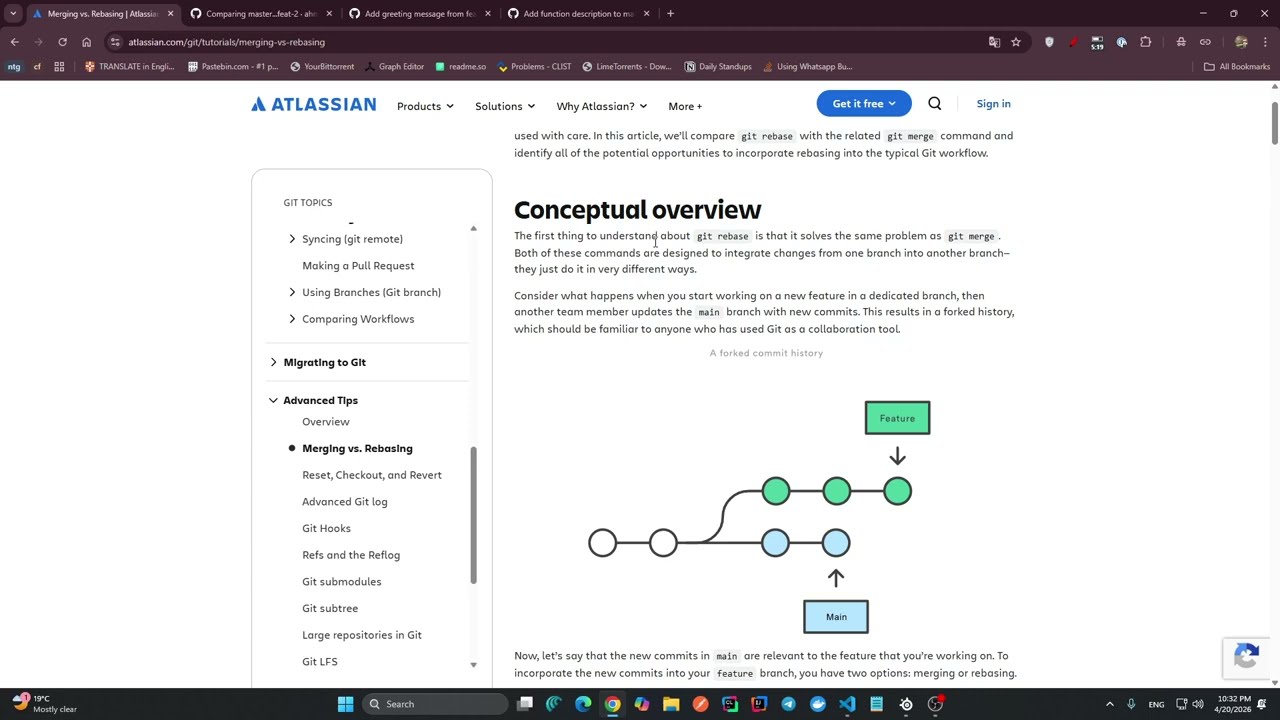This screenshot has width=1280, height=720.
Task: Open Task View on the taskbar
Action: [525, 704]
